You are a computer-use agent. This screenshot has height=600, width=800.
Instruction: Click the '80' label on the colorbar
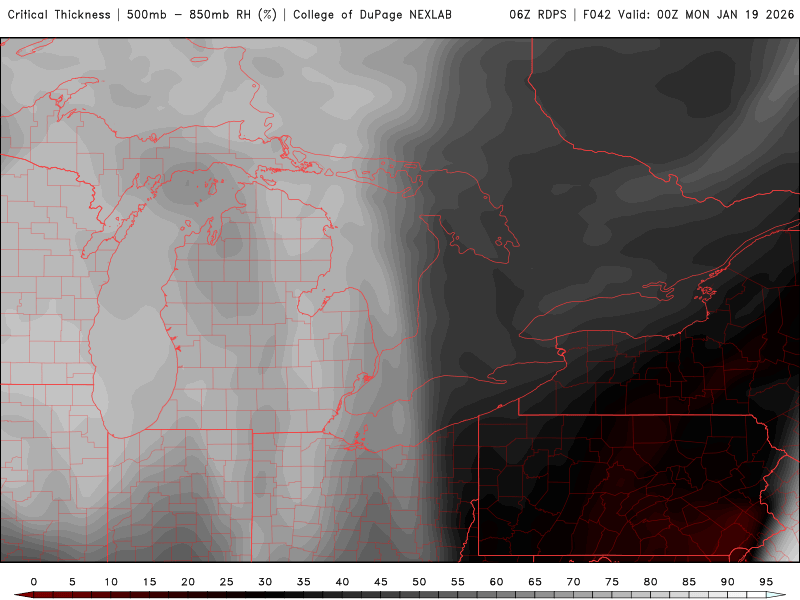[651, 582]
